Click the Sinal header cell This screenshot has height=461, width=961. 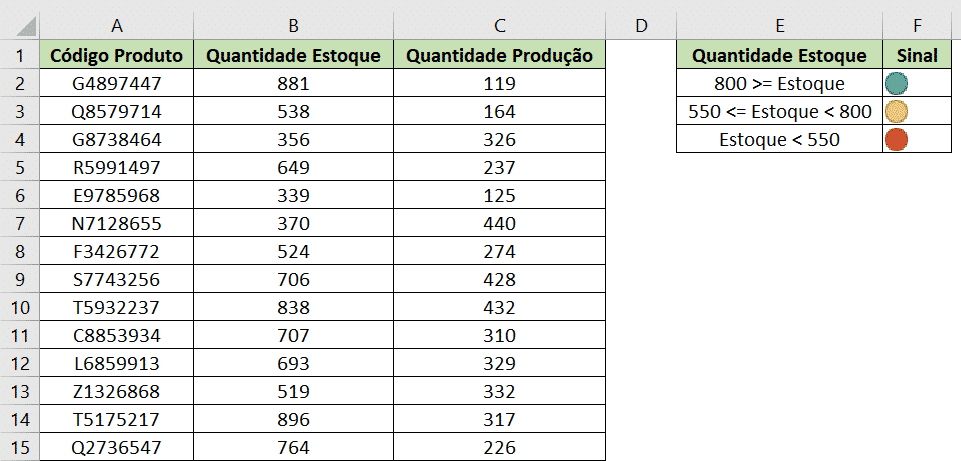917,56
